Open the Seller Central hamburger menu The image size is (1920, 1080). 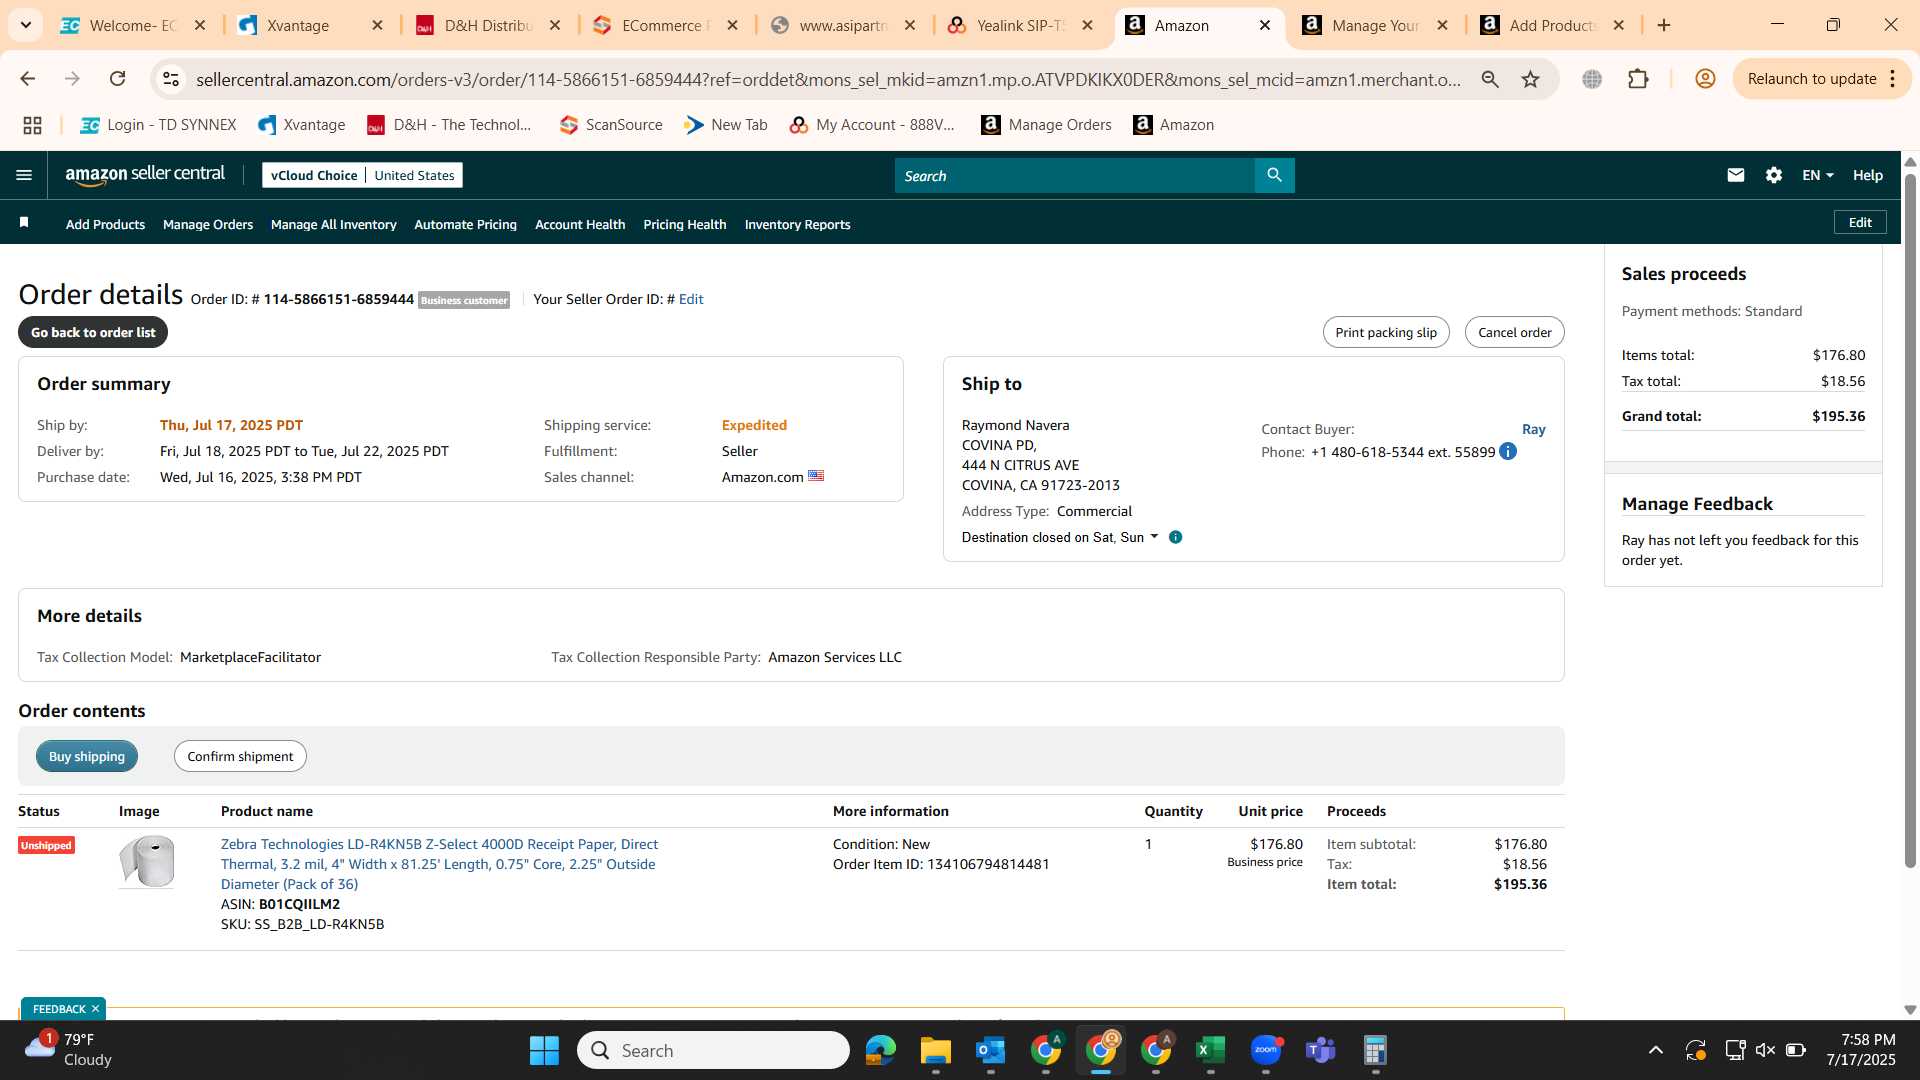pos(24,175)
